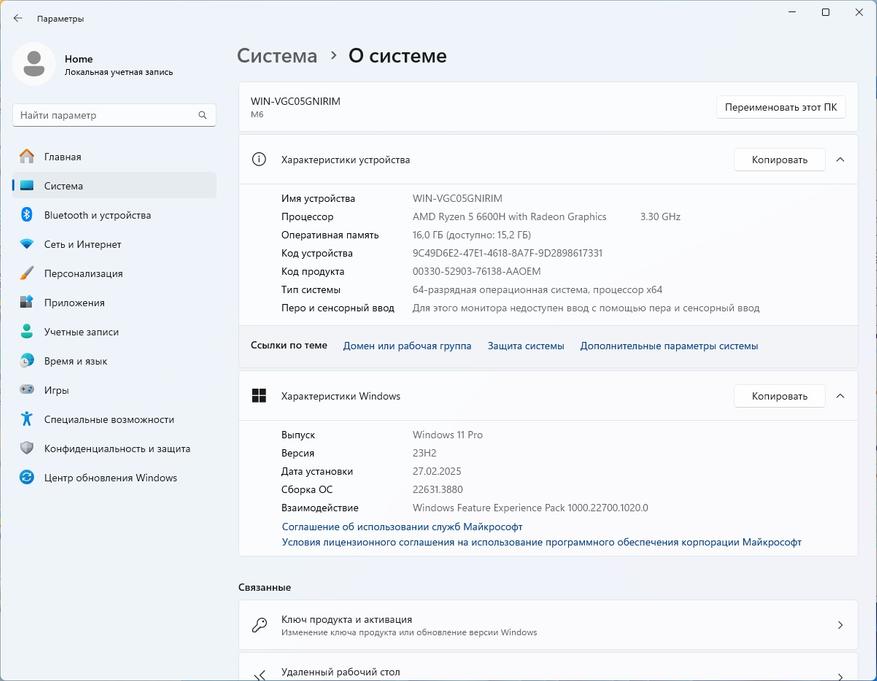Click the Найти параметр search field

(x=114, y=115)
